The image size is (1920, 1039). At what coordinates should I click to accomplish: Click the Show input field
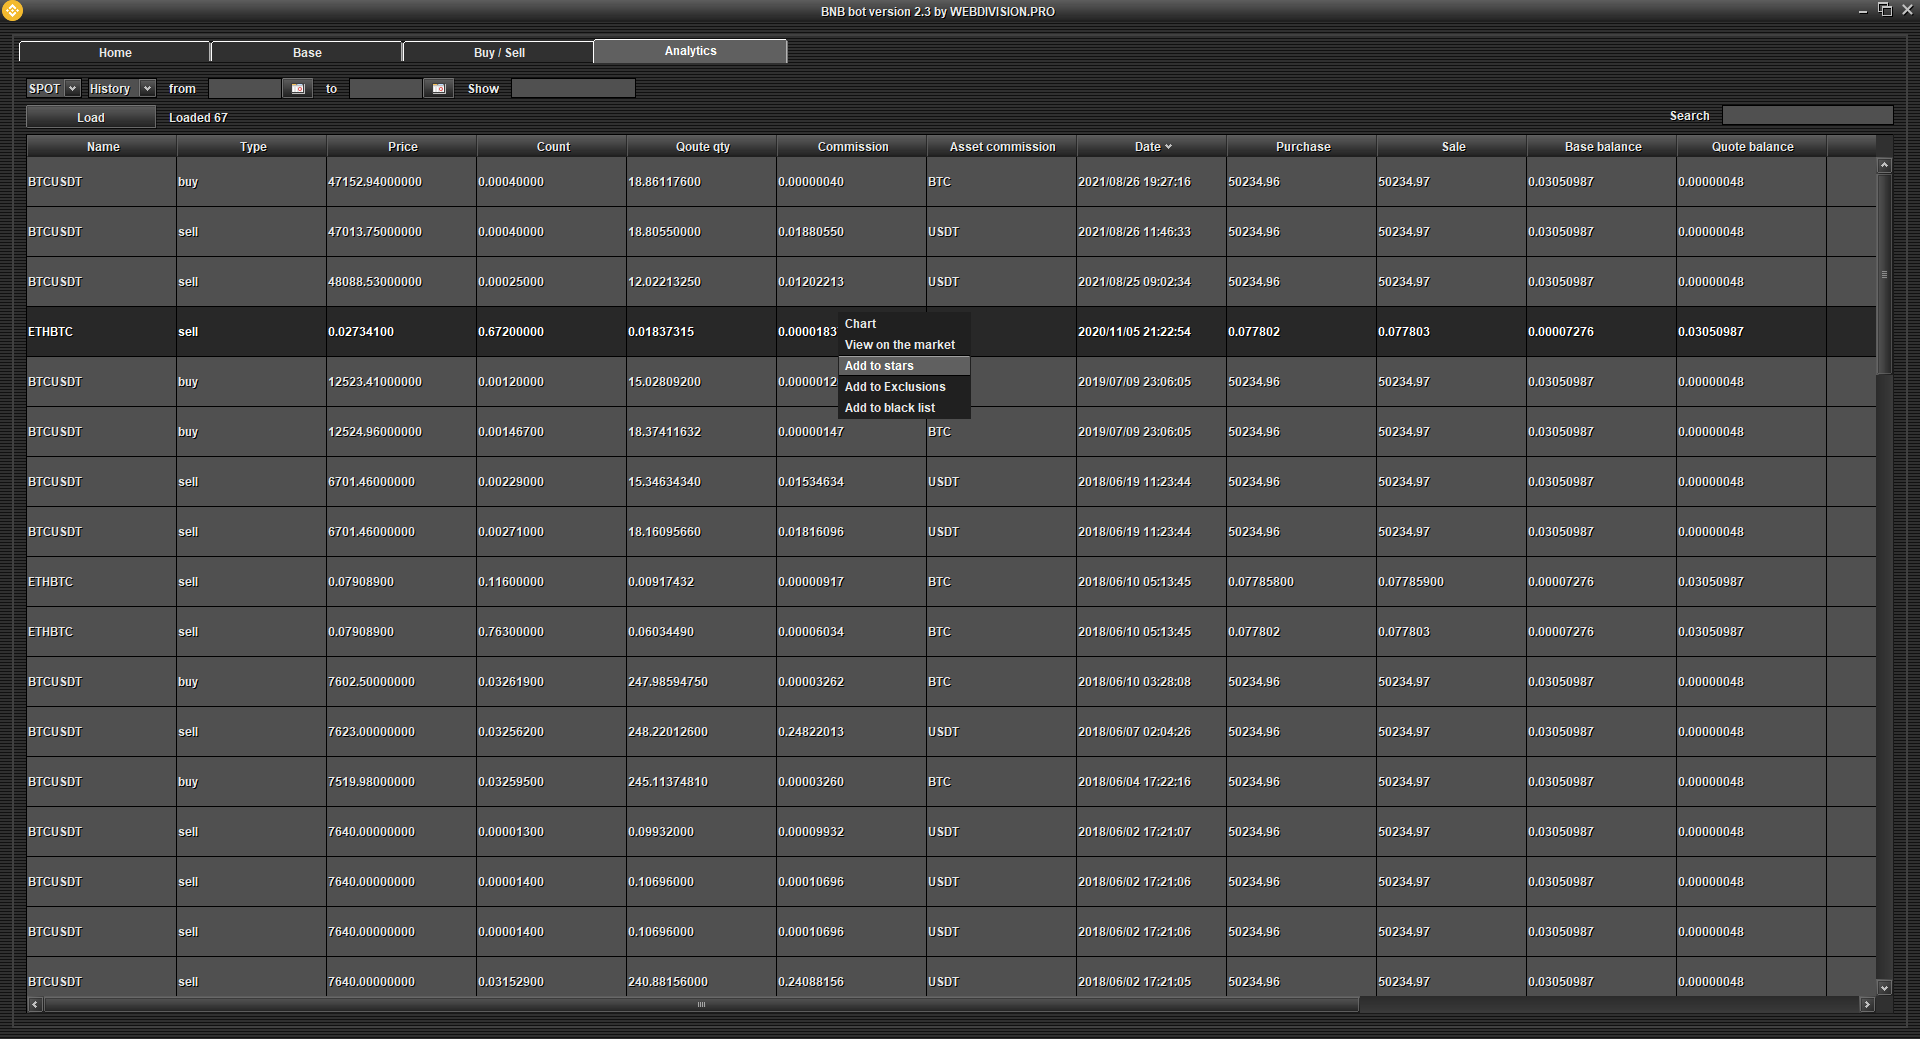click(x=573, y=89)
